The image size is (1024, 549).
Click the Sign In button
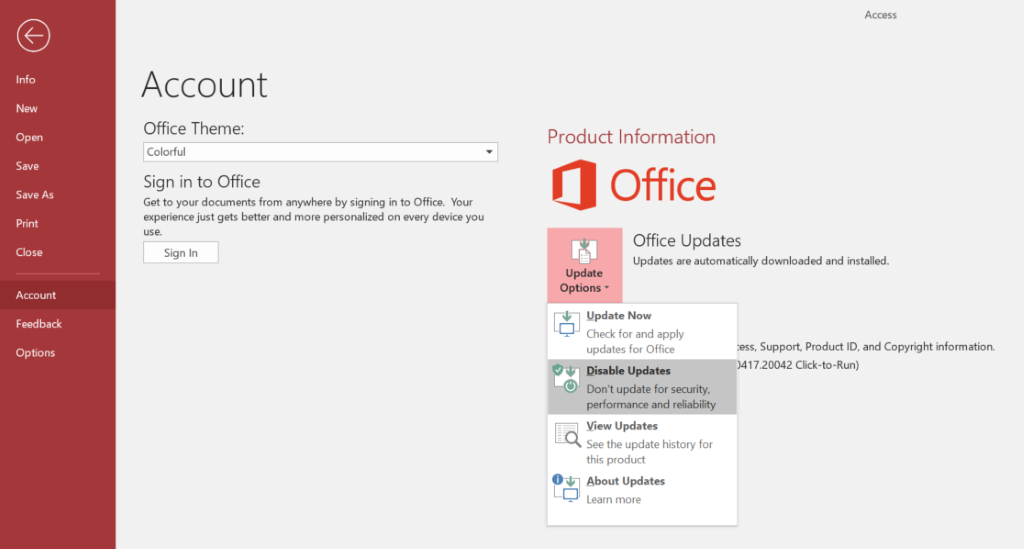pyautogui.click(x=181, y=253)
